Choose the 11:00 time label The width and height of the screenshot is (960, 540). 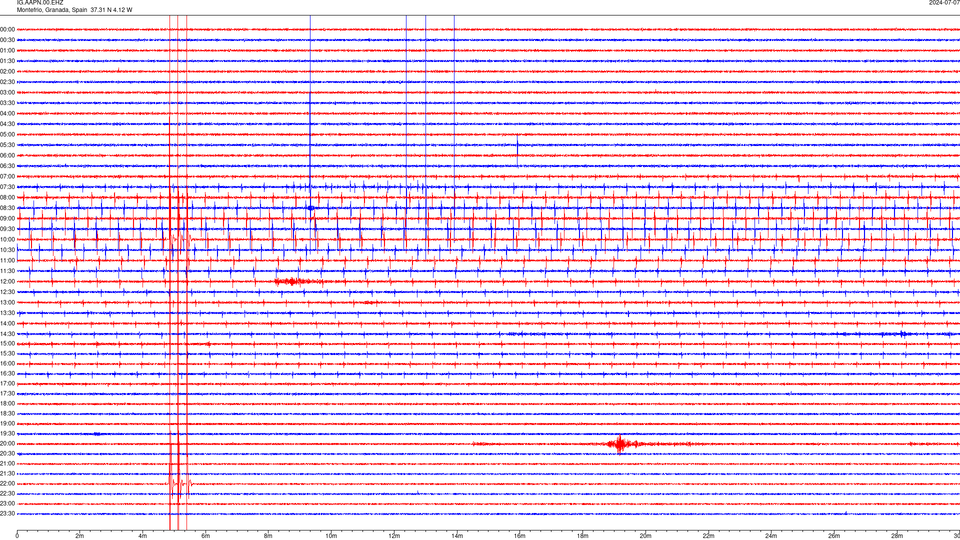point(7,260)
